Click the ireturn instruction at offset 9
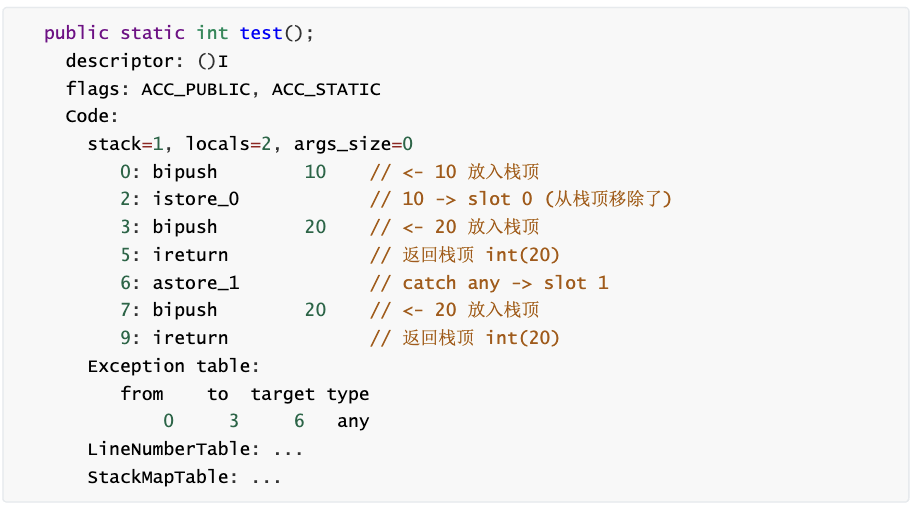Screen dimensions: 918x506 (190, 338)
